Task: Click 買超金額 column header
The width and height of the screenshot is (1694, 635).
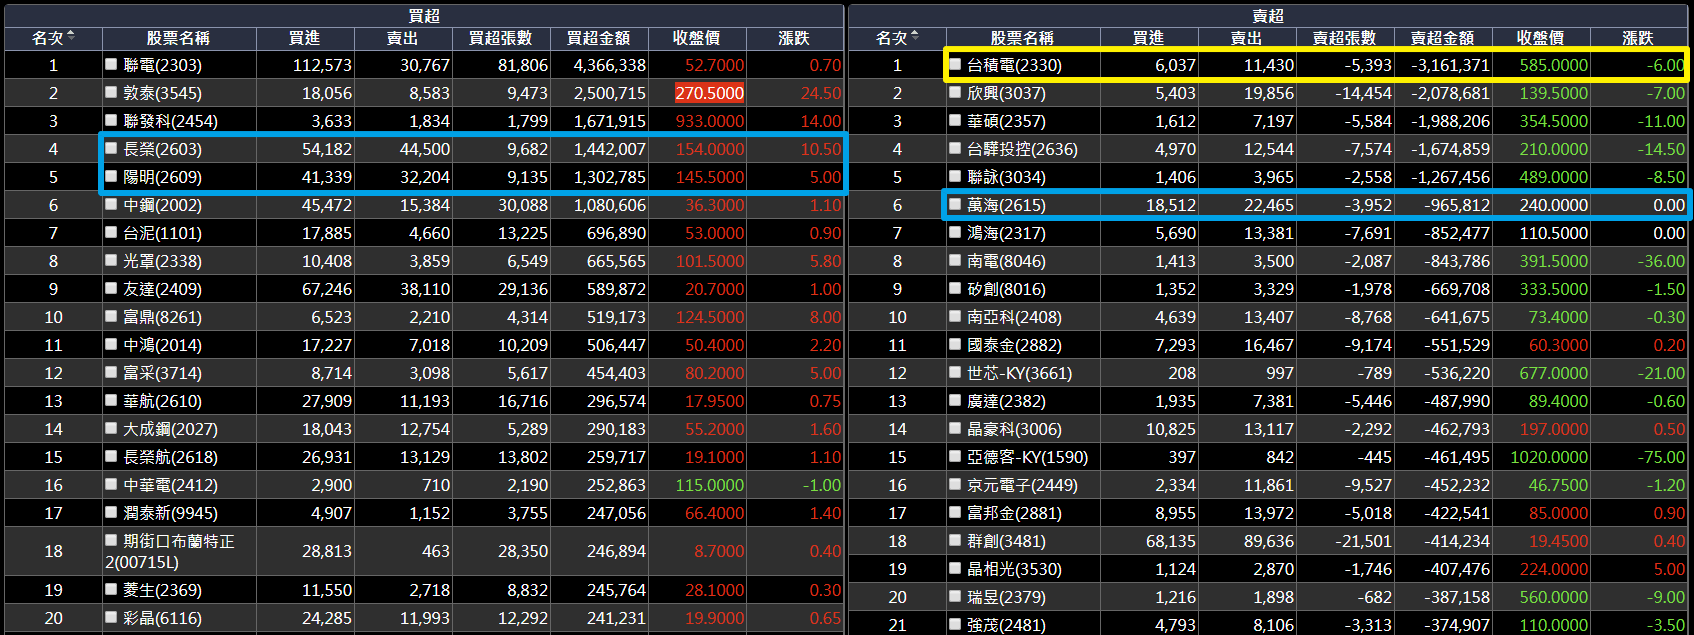Action: [598, 37]
